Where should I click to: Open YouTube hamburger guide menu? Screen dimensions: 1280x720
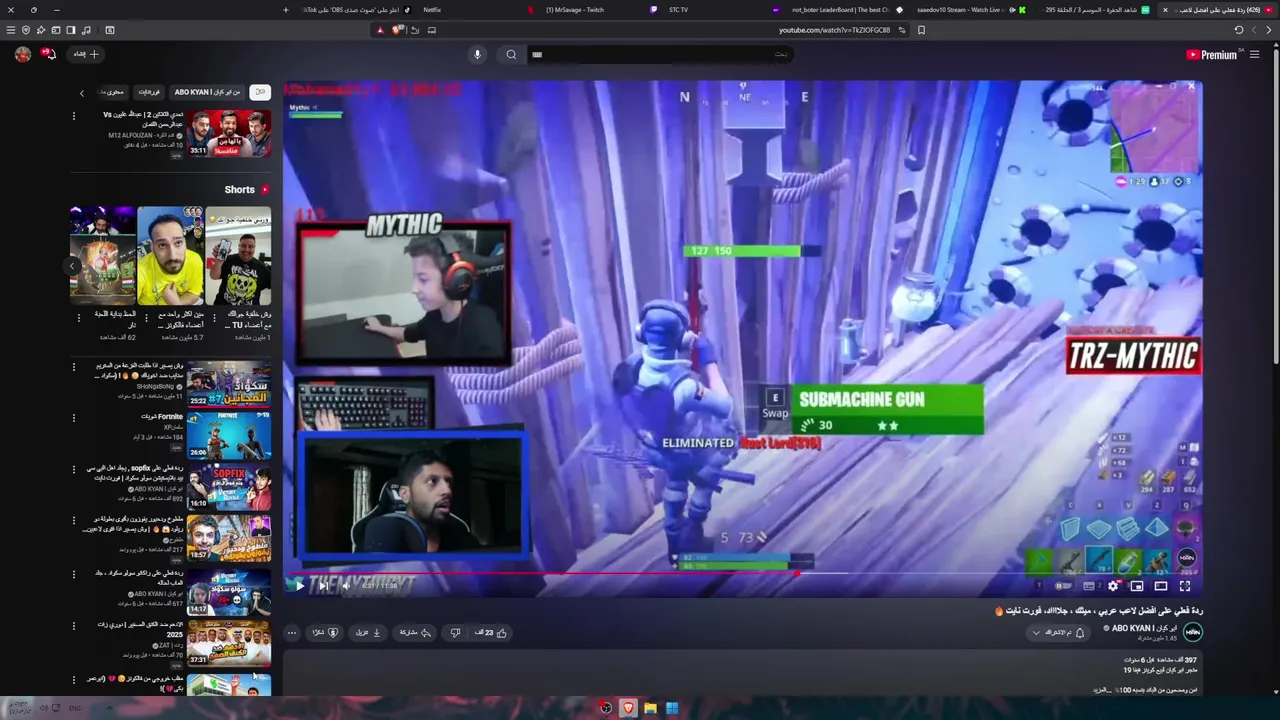1255,55
